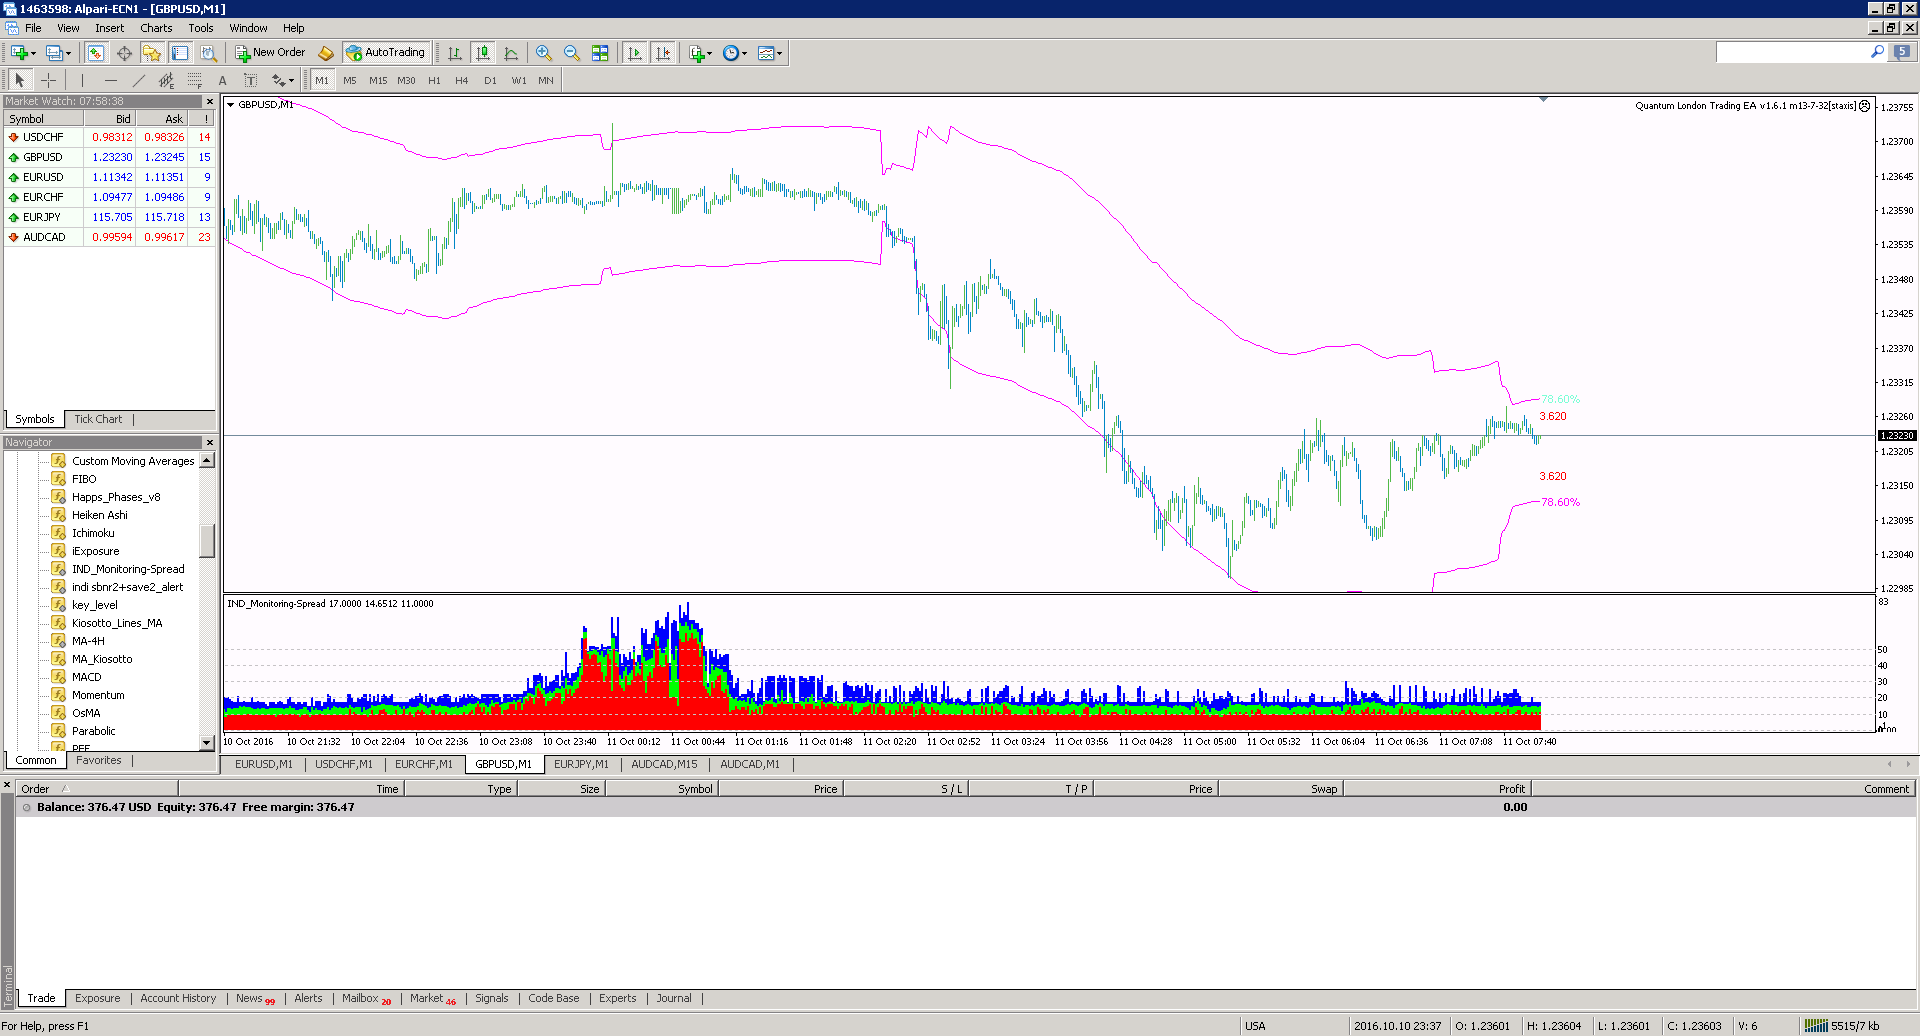The height and width of the screenshot is (1036, 1920).
Task: Close the Market Watch panel
Action: pos(210,101)
